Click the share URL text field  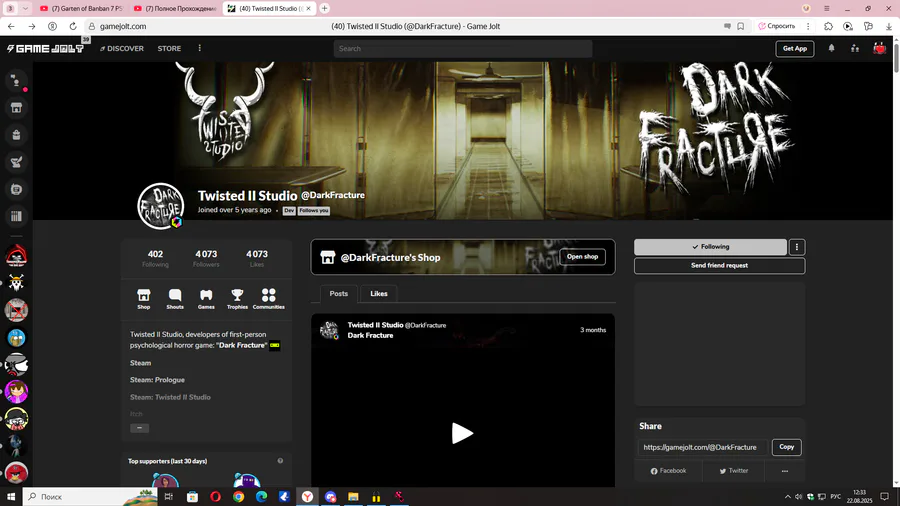click(703, 447)
